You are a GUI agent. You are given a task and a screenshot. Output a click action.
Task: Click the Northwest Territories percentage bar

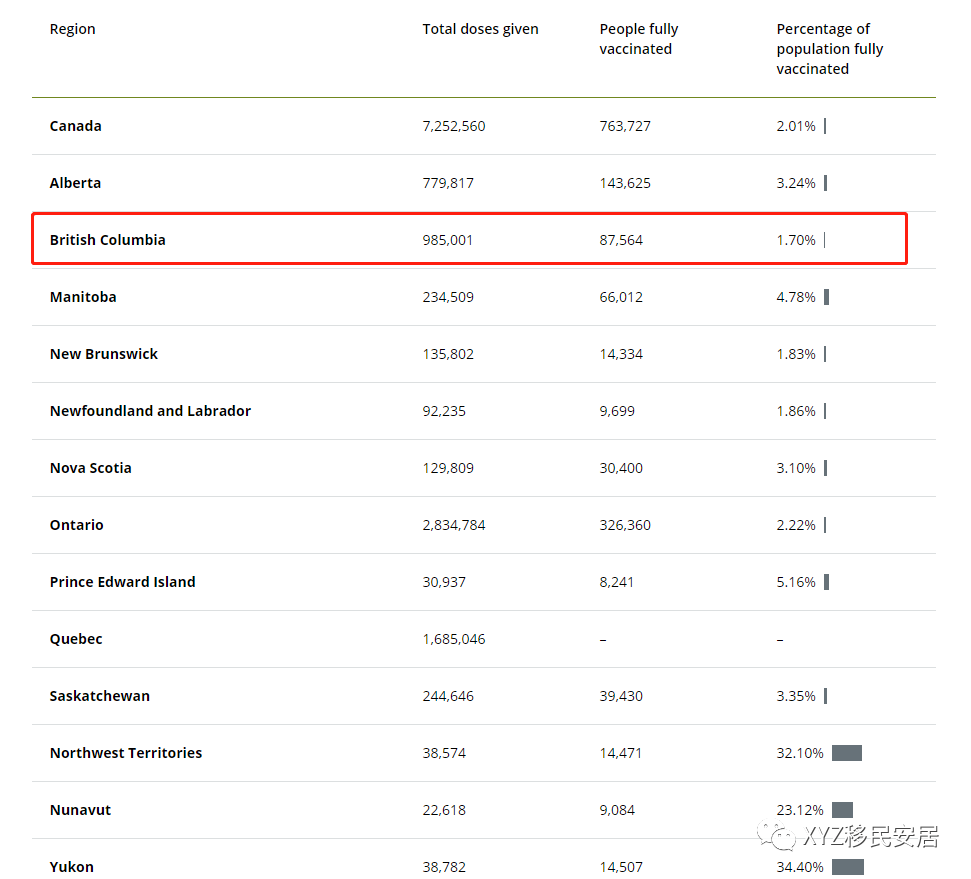[846, 753]
